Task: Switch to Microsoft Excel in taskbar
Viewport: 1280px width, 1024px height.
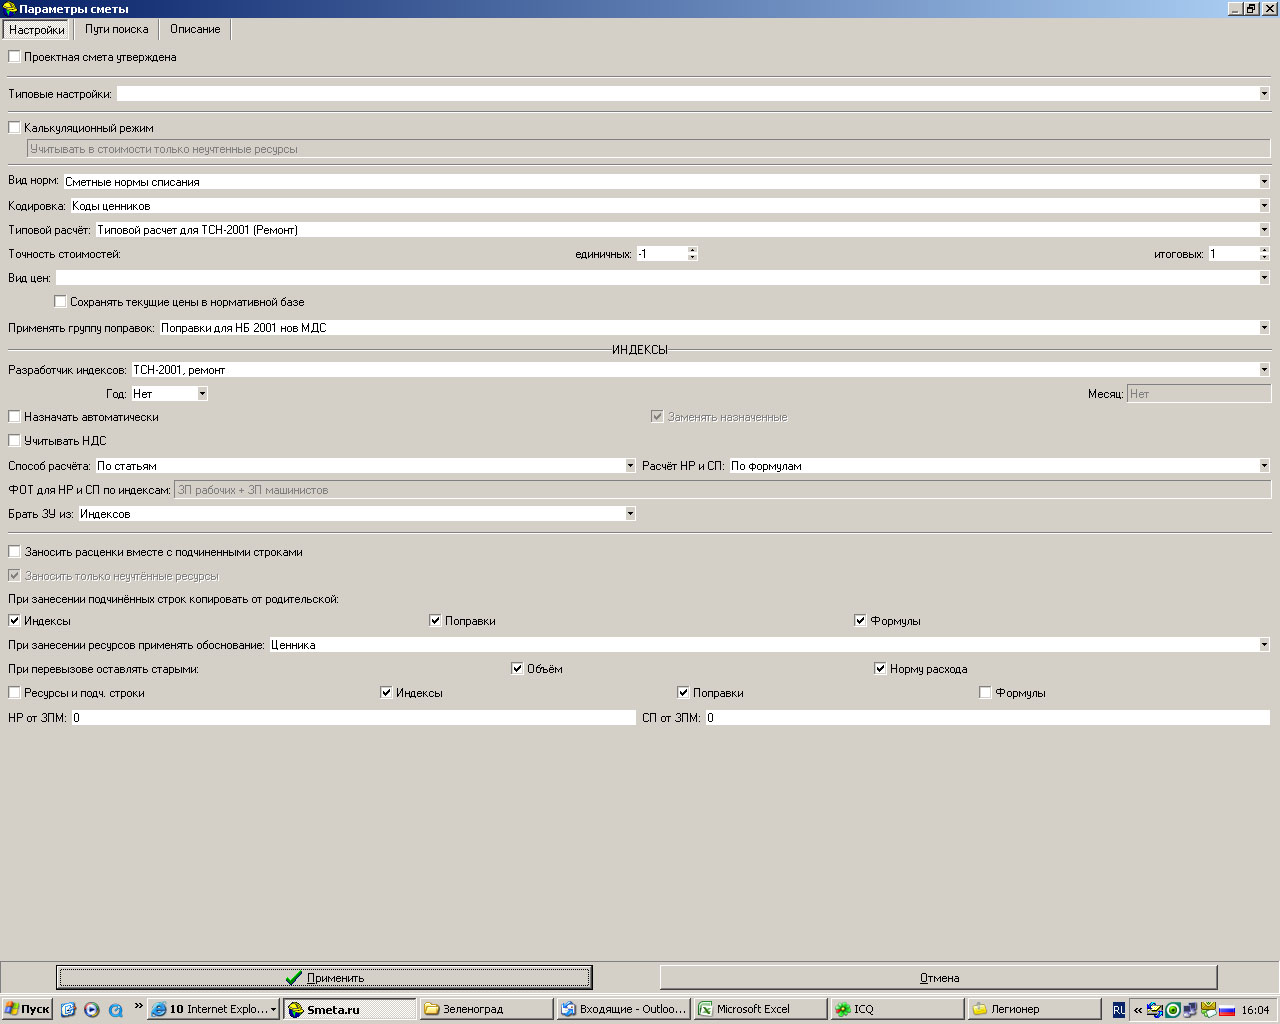Action: pyautogui.click(x=761, y=1009)
